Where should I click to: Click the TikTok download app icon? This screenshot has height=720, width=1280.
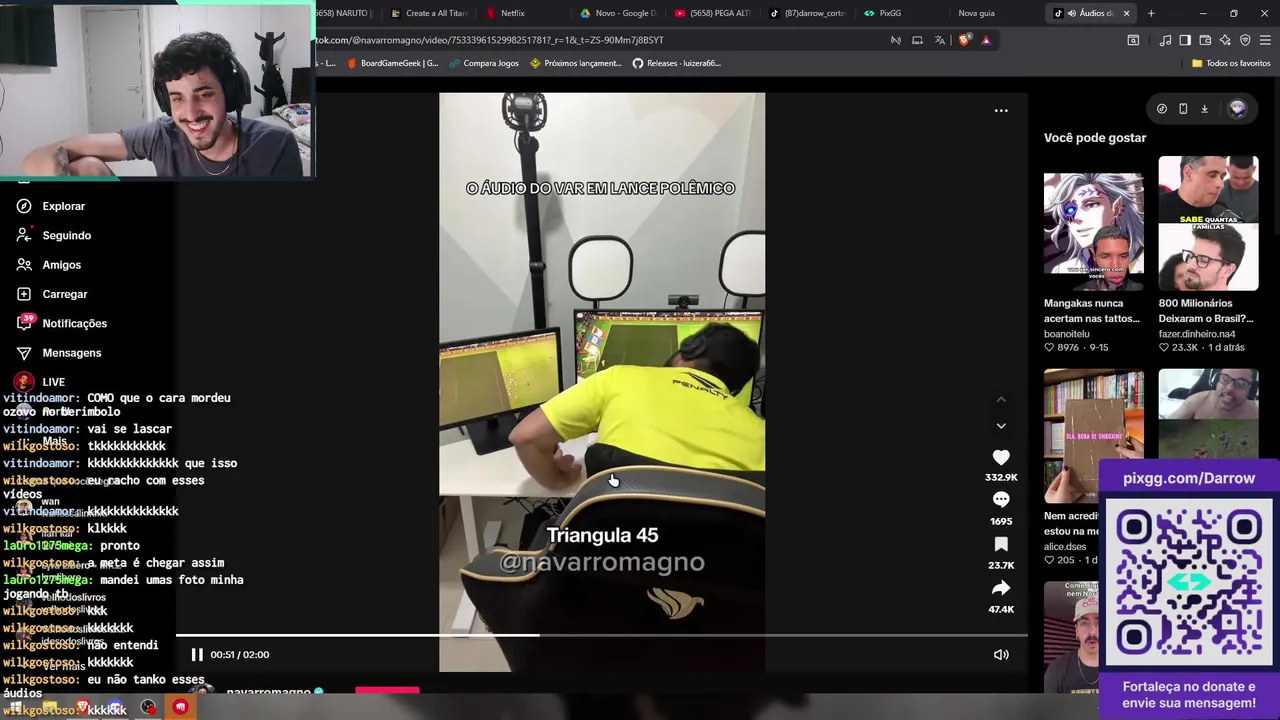[1204, 109]
